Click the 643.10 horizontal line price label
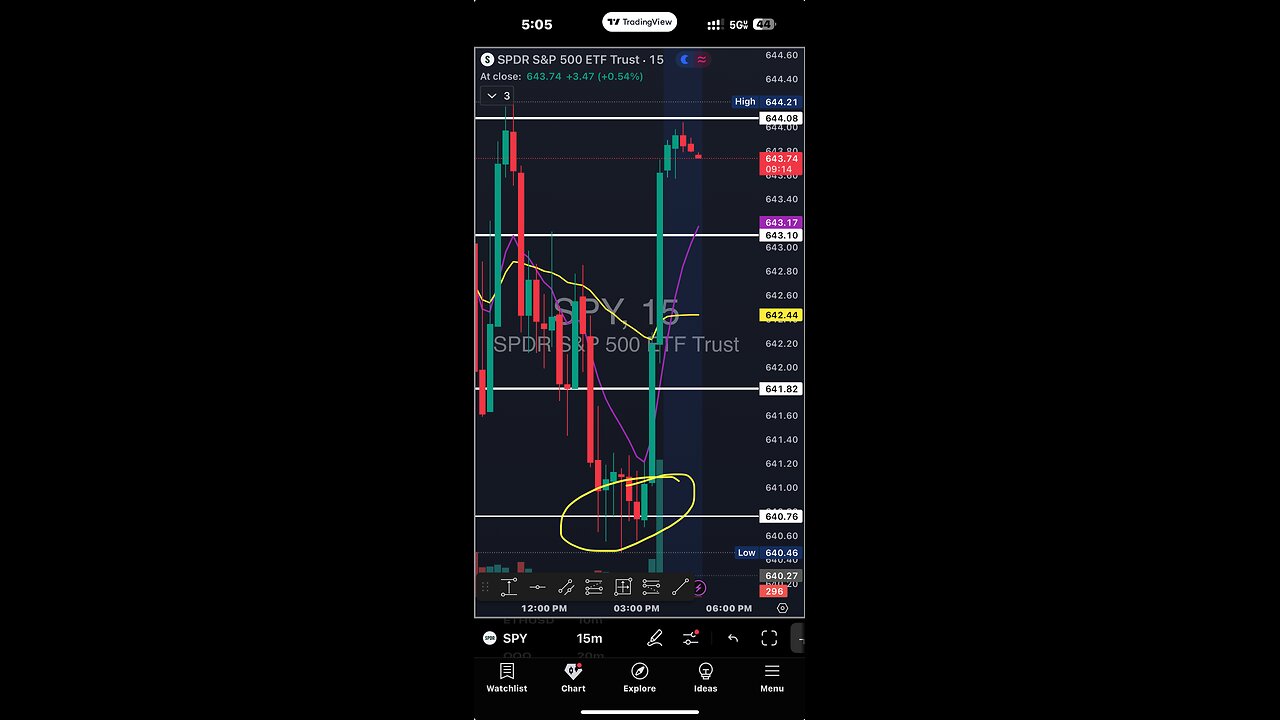1280x720 pixels. [x=781, y=235]
